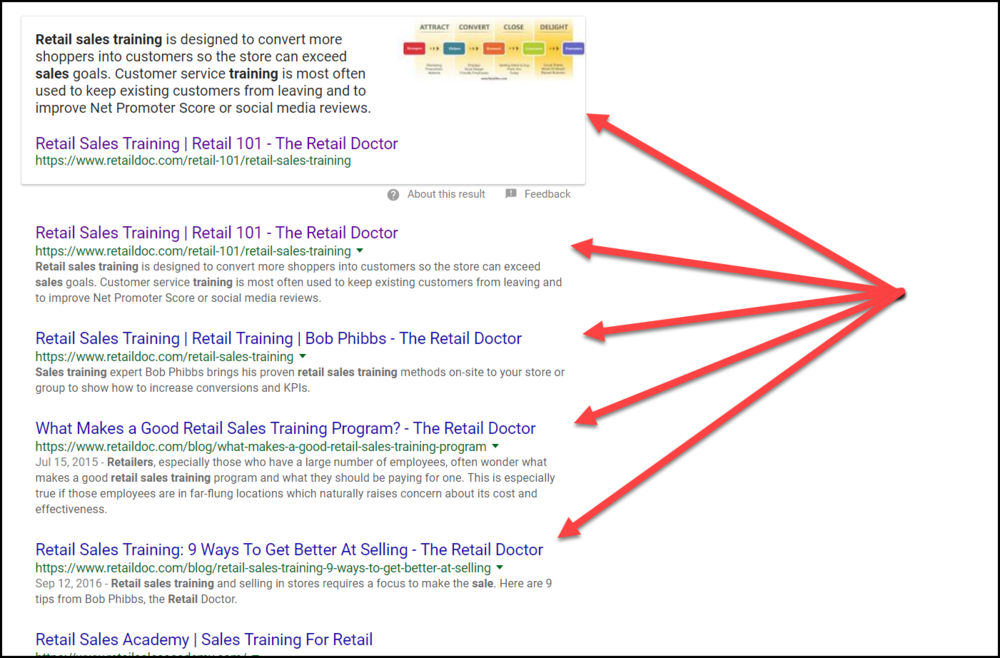The width and height of the screenshot is (1000, 658).
Task: Click the About this result question-mark icon
Action: [393, 194]
